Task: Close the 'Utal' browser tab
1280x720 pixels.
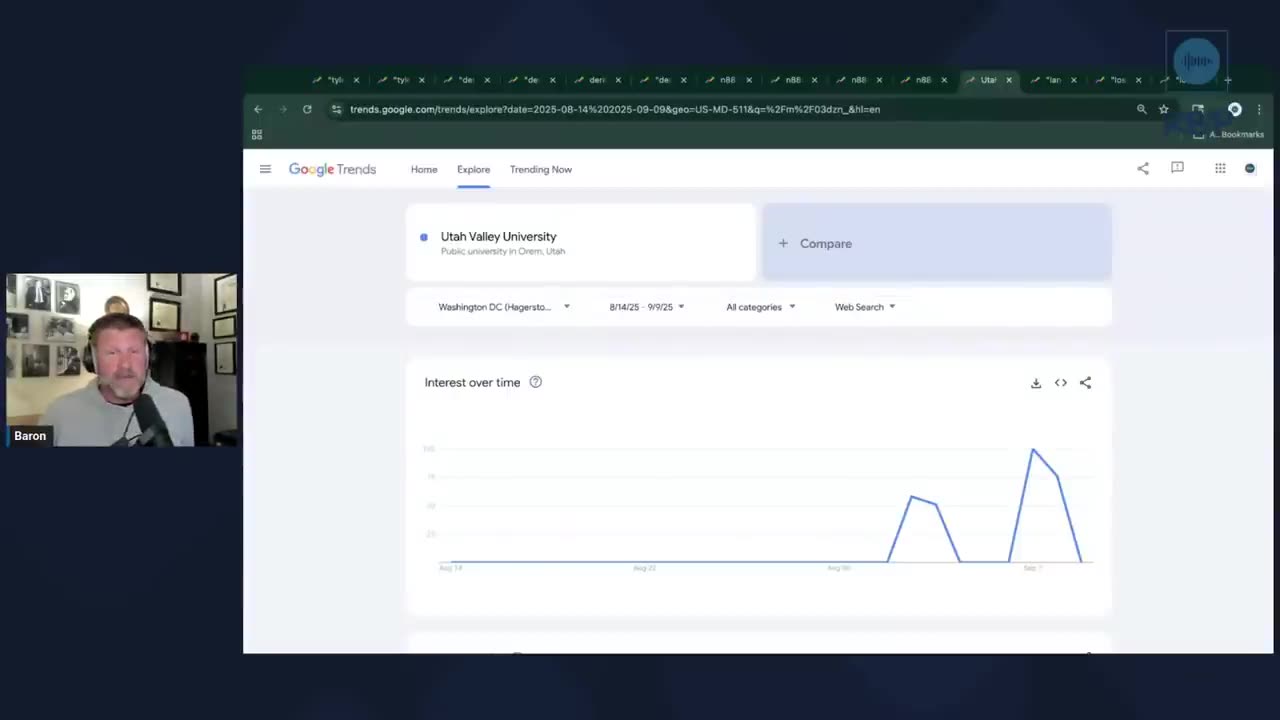Action: [1009, 80]
